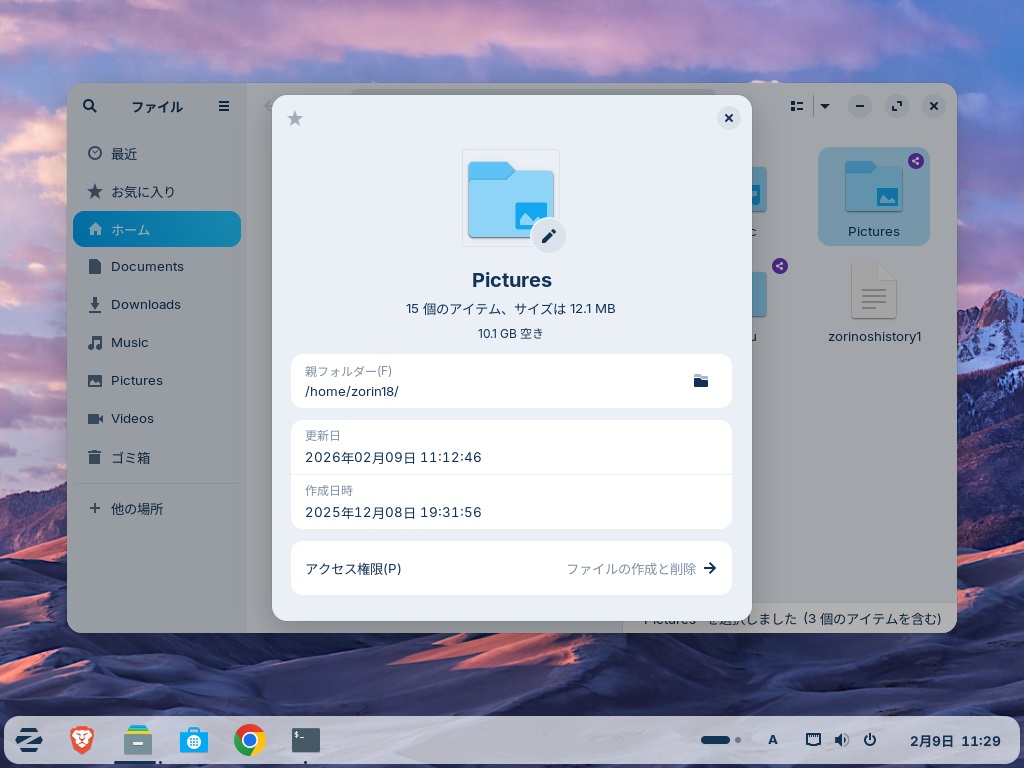Open the Files hamburger menu

[224, 106]
